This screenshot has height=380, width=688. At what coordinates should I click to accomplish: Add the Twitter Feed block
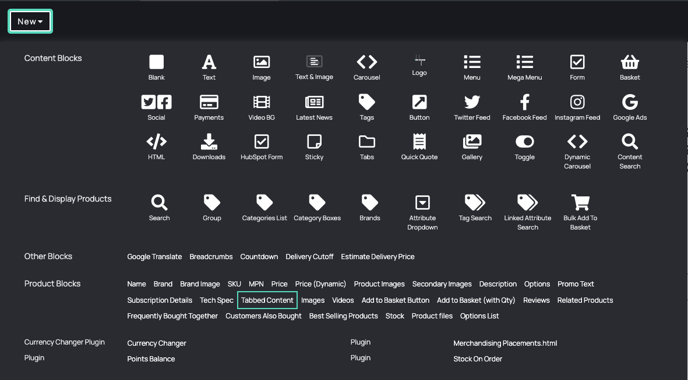[x=472, y=107]
